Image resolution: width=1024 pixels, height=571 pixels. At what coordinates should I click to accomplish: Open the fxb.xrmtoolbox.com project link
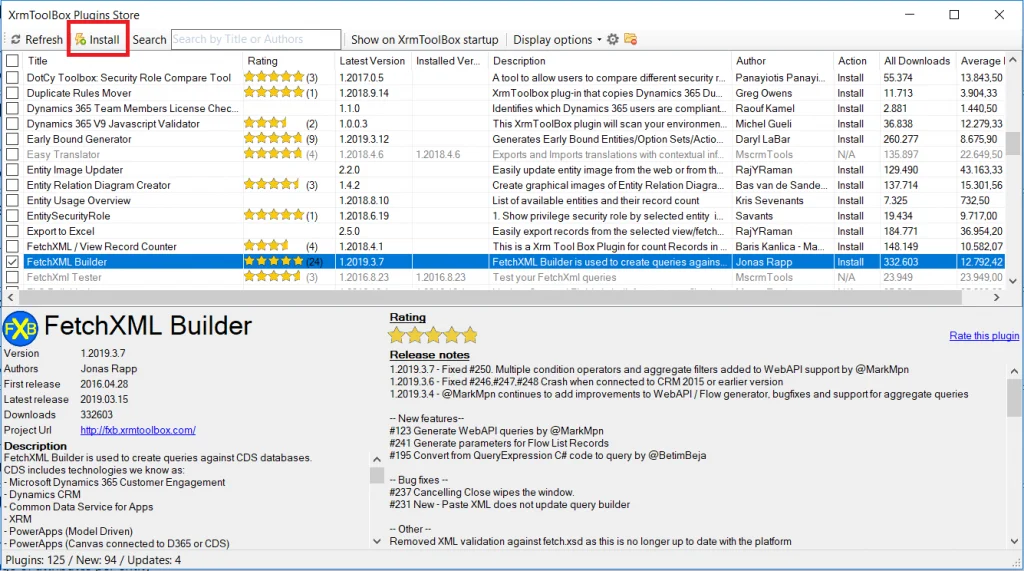(x=138, y=430)
